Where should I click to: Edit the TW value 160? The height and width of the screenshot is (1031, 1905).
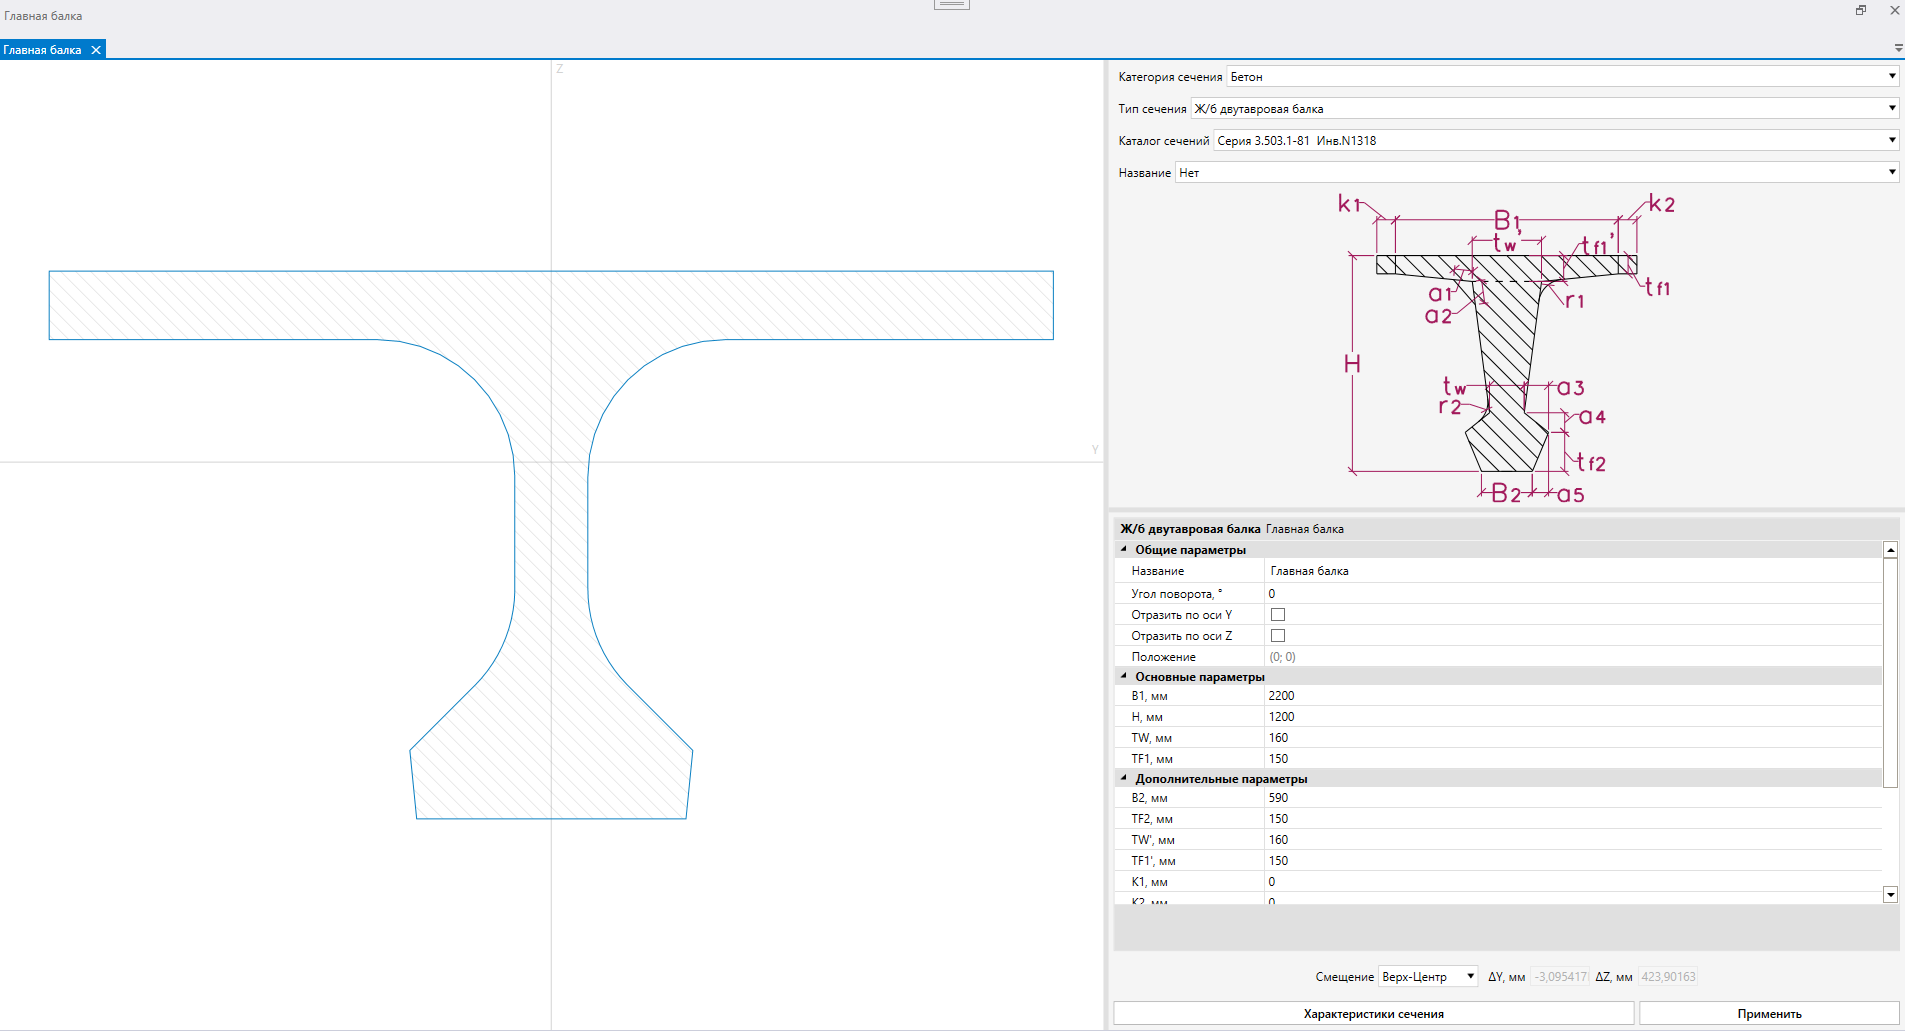tap(1573, 738)
